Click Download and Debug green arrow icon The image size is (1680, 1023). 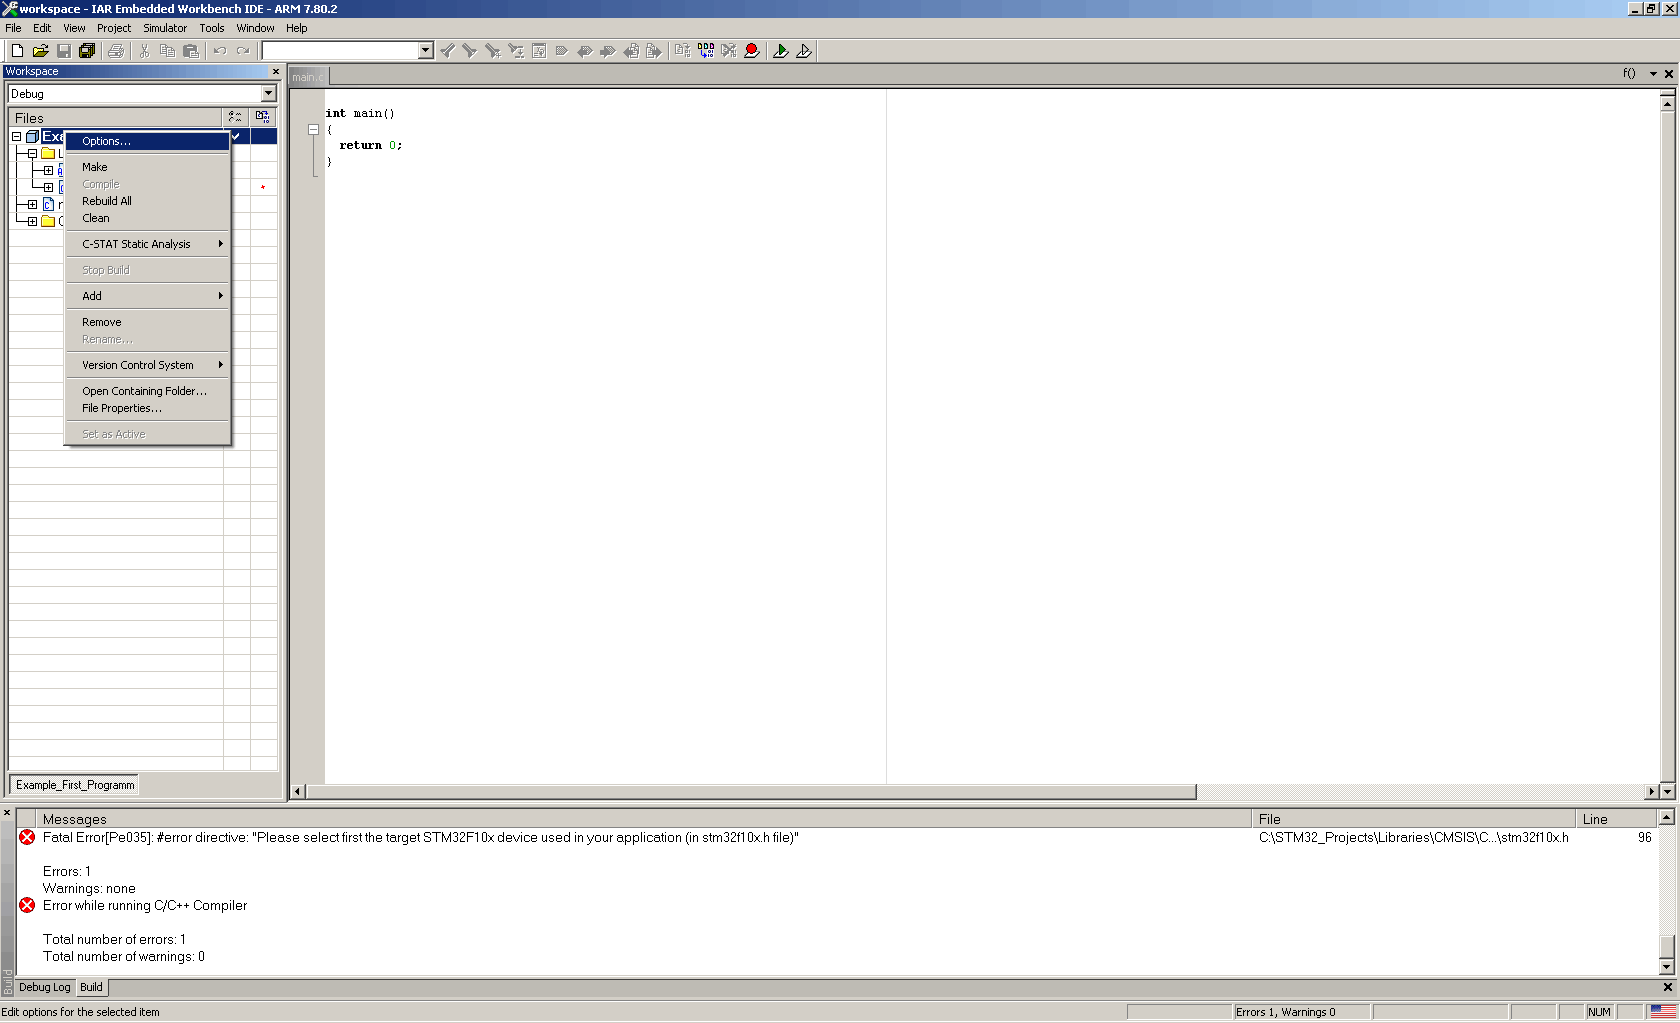click(781, 51)
